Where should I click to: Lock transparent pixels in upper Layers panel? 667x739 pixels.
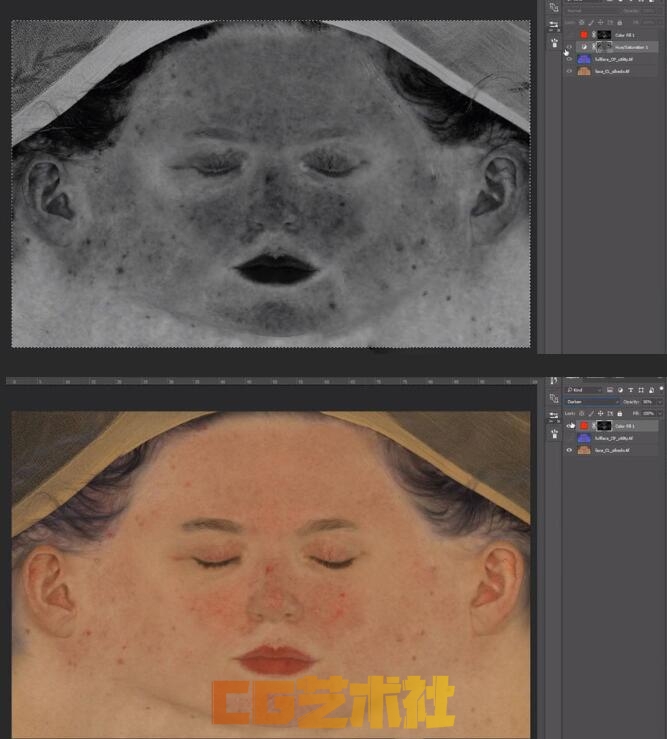pos(581,23)
